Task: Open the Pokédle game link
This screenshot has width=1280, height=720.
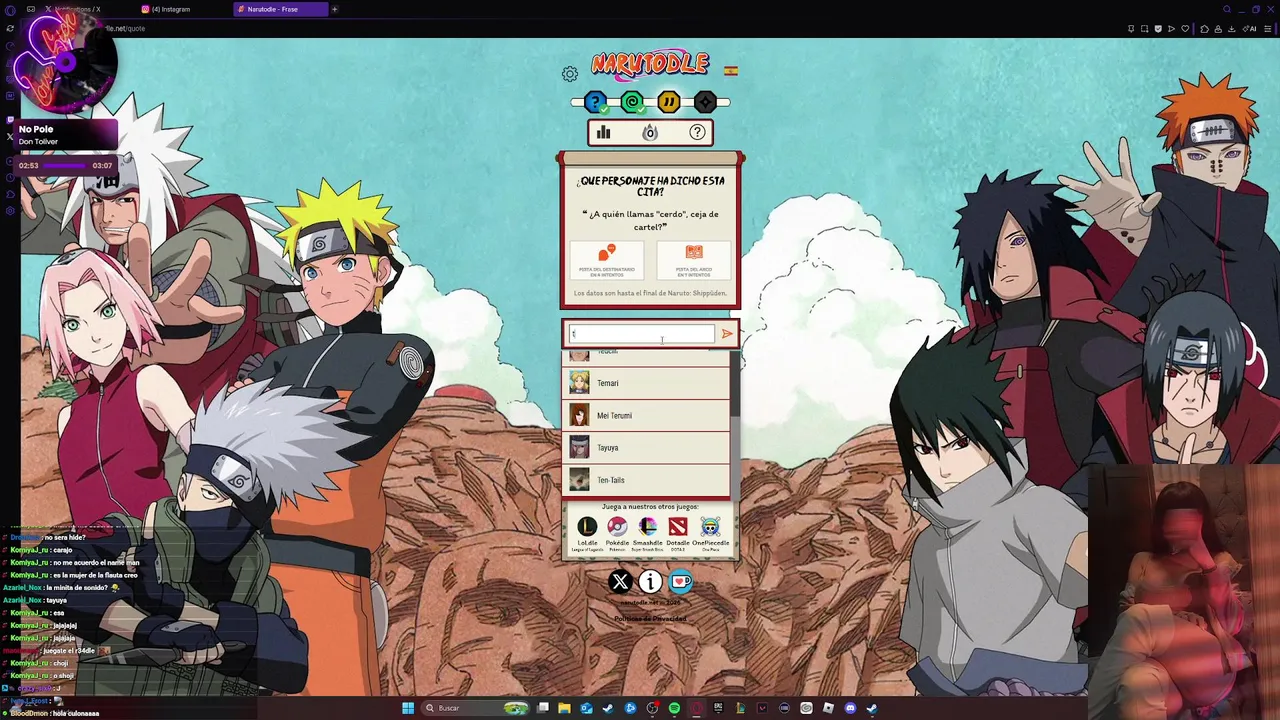Action: [x=617, y=532]
